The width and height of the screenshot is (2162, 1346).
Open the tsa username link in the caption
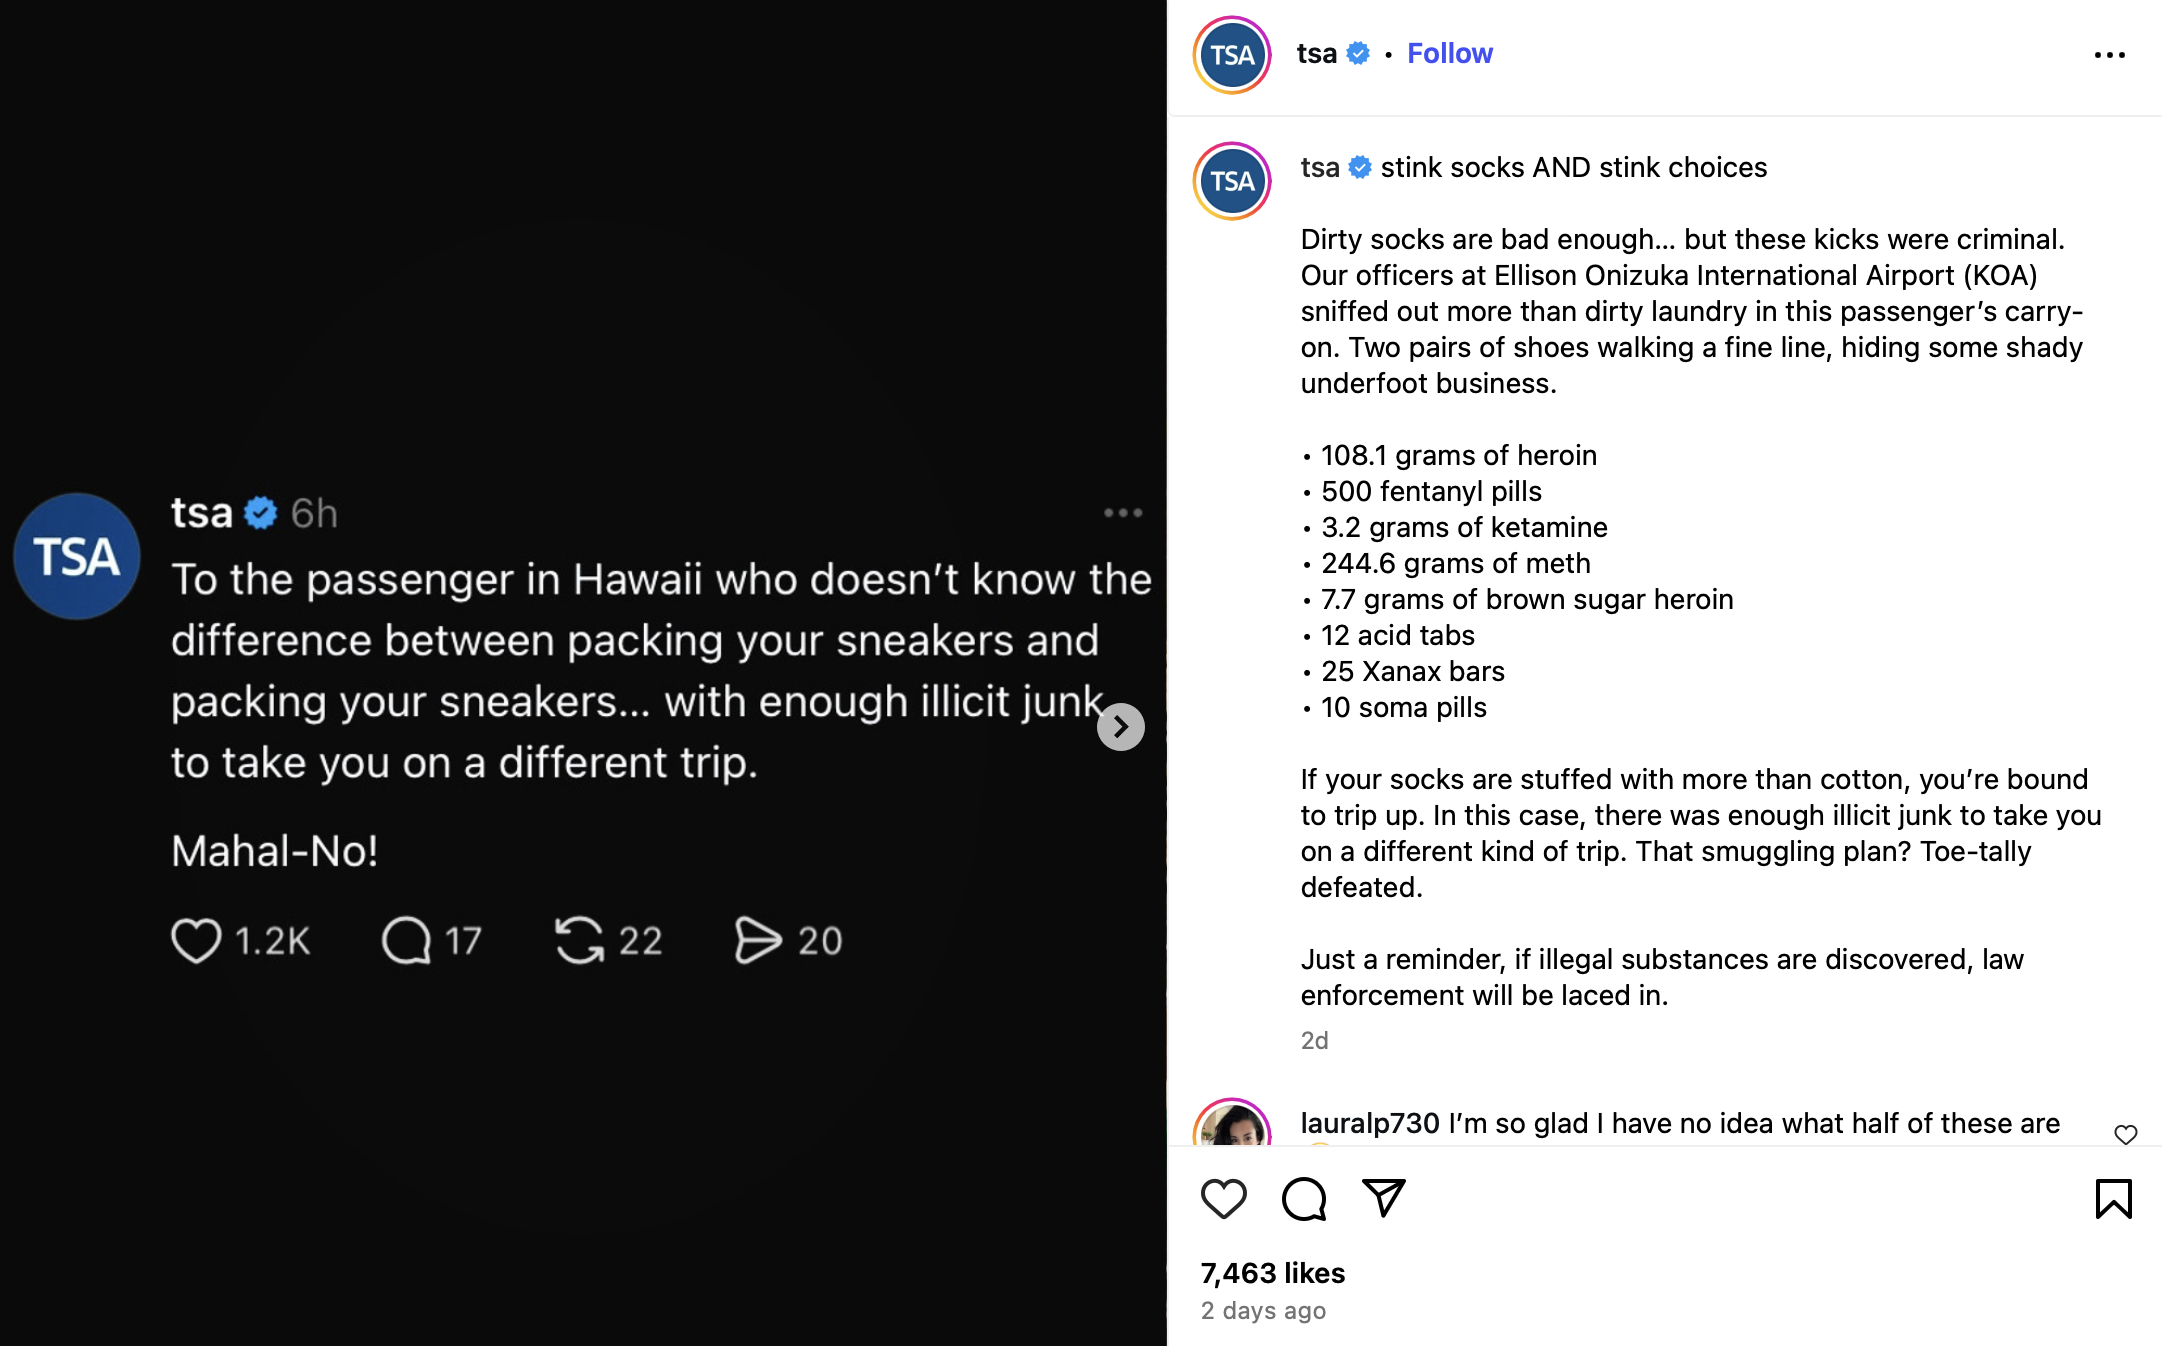pyautogui.click(x=1320, y=167)
